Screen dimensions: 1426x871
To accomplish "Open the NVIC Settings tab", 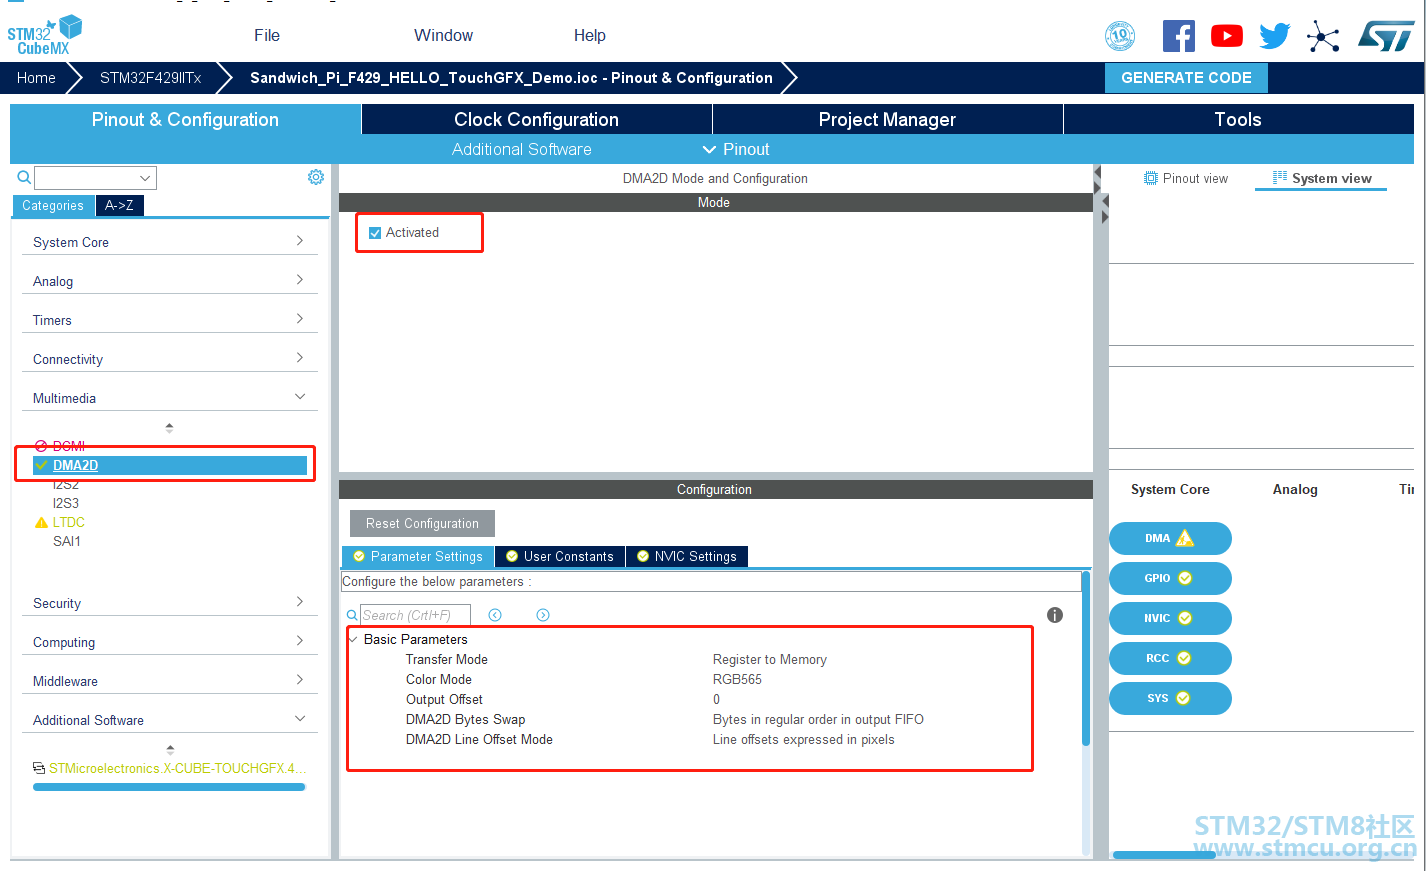I will [687, 556].
